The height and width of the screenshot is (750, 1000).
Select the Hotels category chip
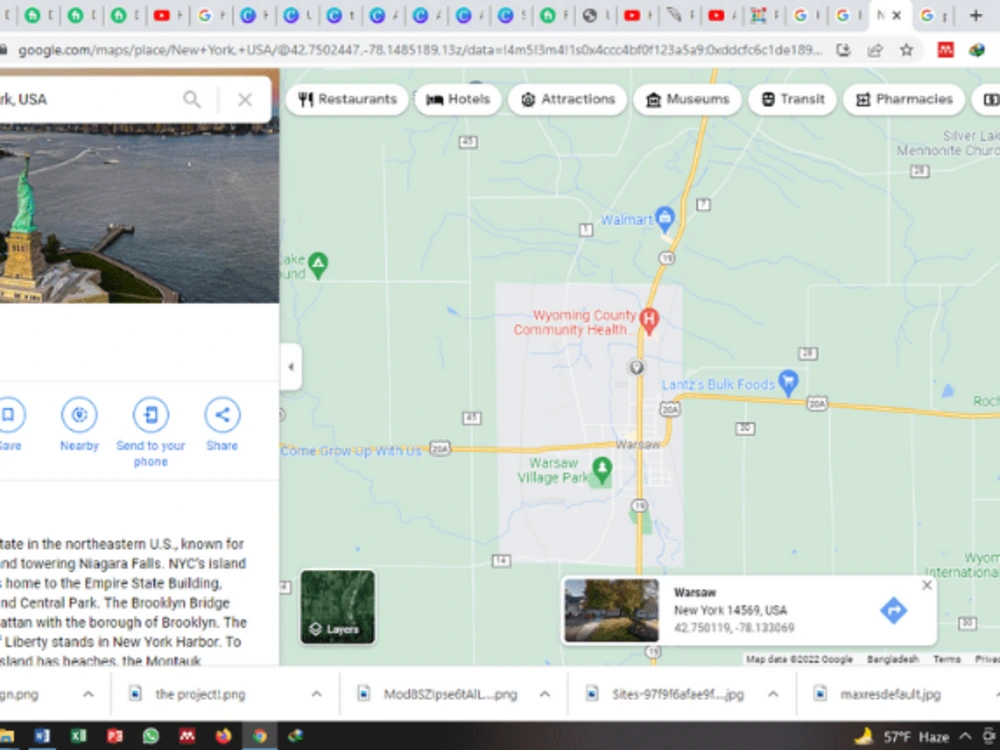click(x=458, y=99)
